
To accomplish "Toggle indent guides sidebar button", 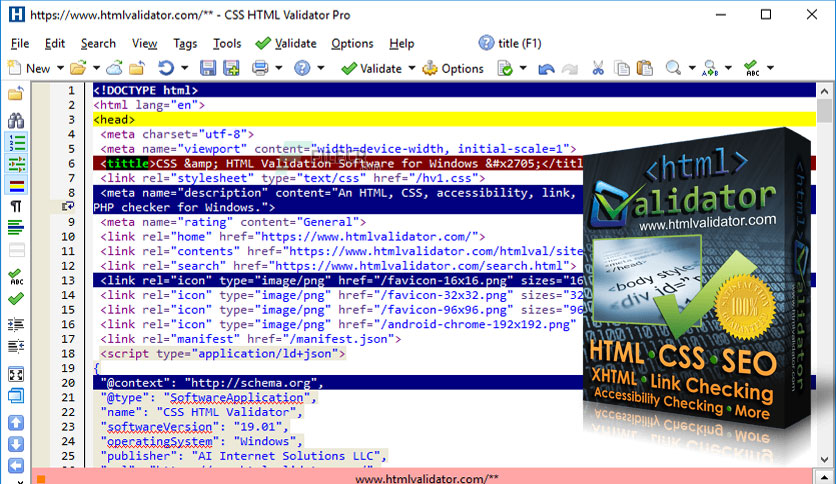I will (16, 164).
